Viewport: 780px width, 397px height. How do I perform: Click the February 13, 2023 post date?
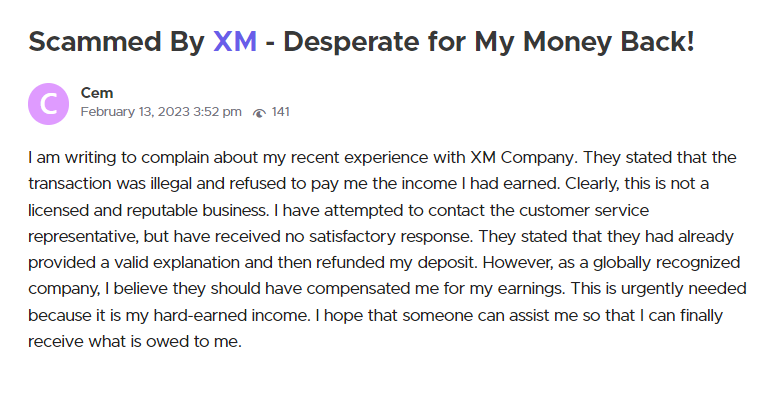[x=135, y=112]
